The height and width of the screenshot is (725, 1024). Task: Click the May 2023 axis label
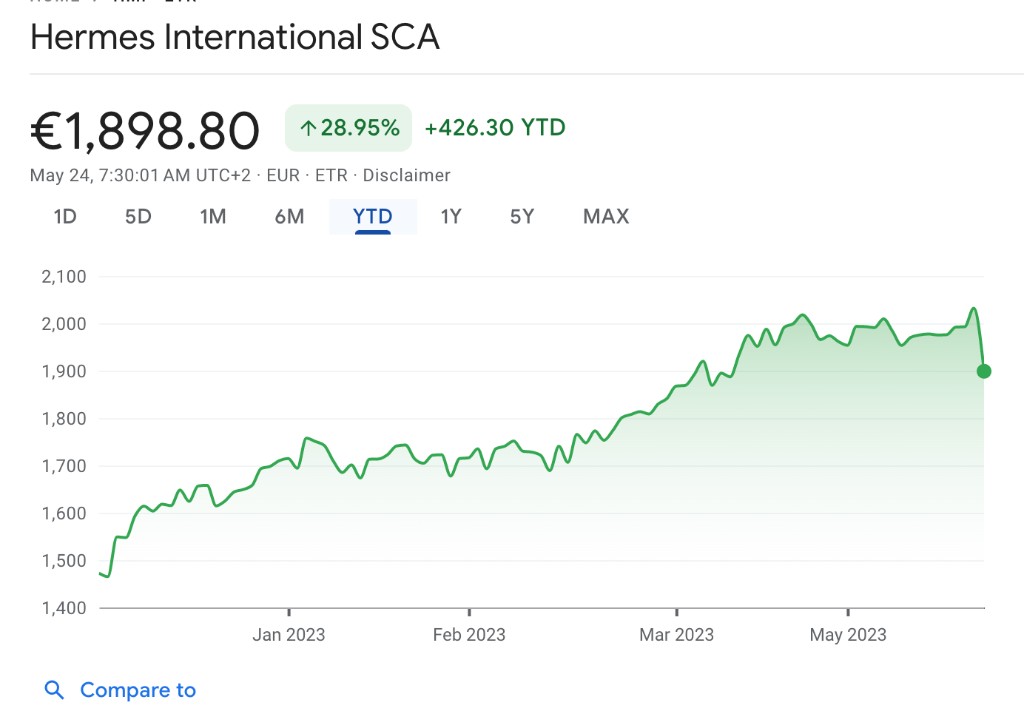click(848, 634)
